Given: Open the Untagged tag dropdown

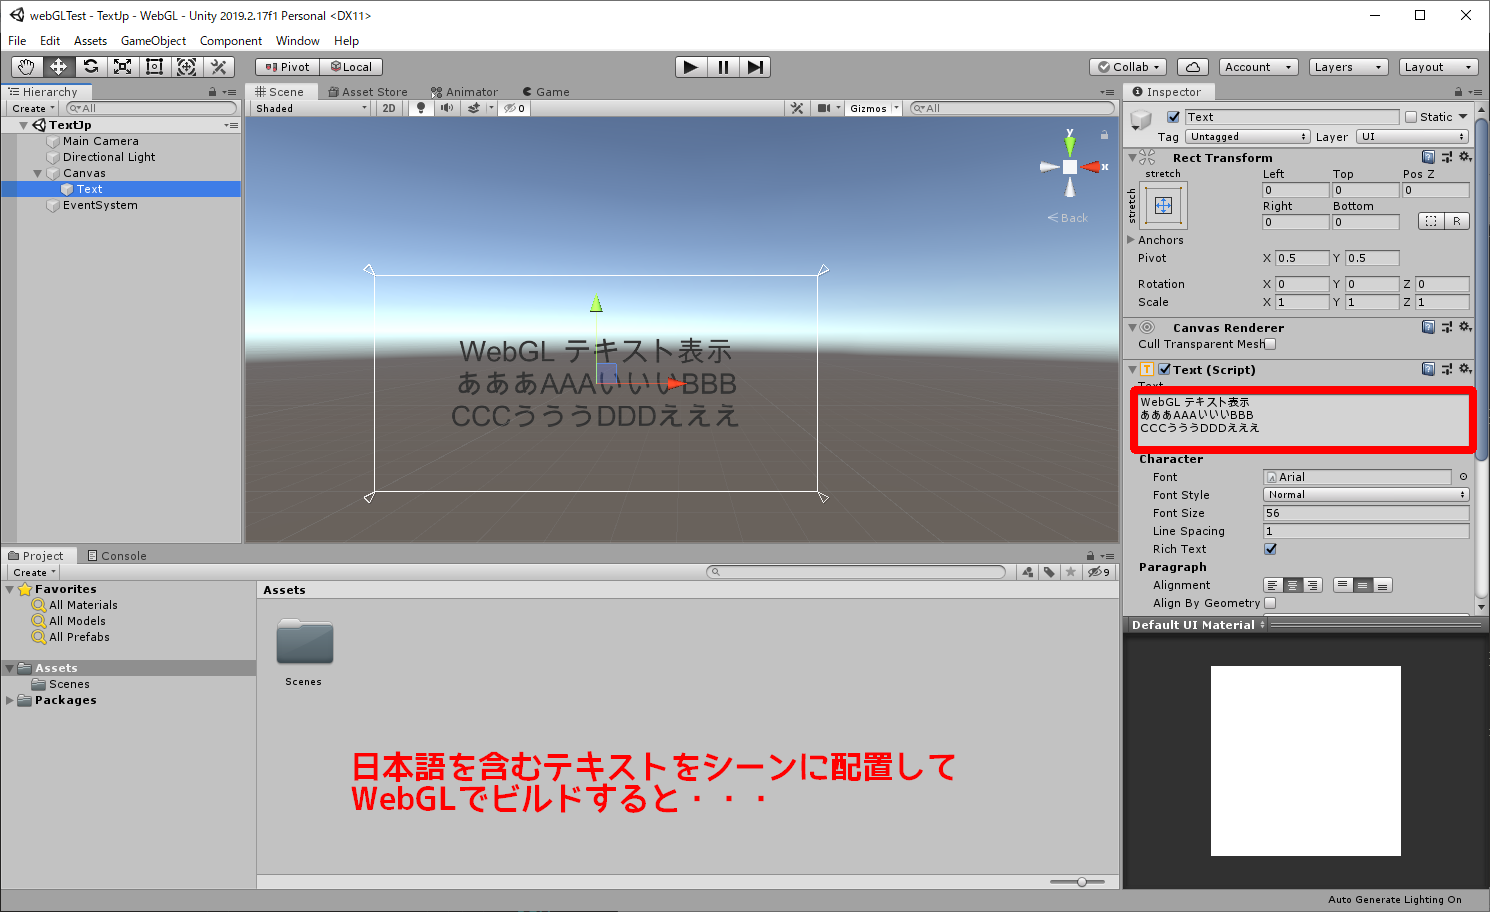Looking at the screenshot, I should click(1248, 137).
